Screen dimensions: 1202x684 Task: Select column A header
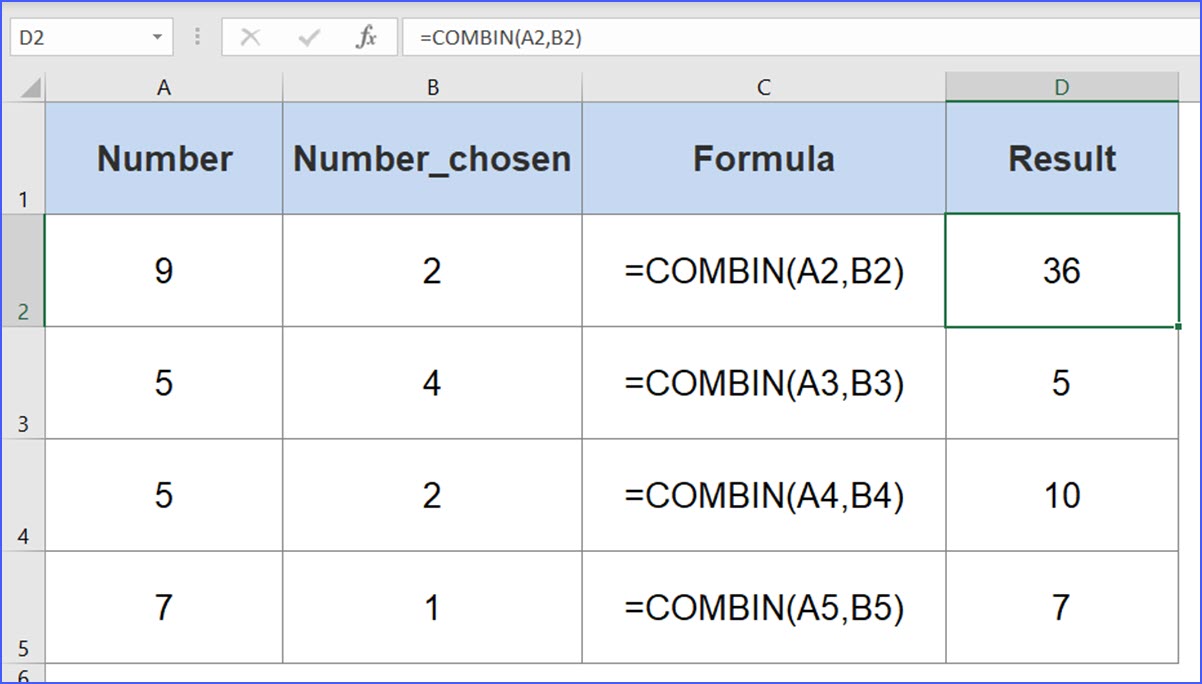(x=164, y=88)
